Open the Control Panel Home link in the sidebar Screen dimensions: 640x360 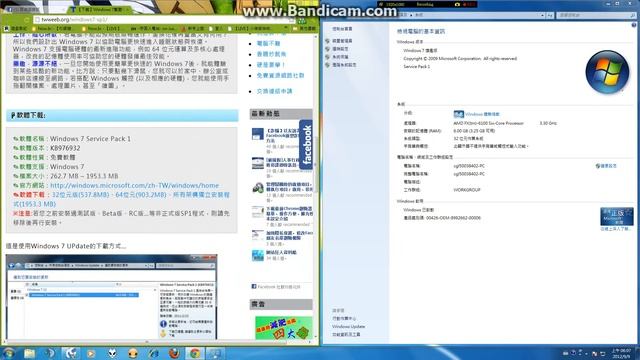342,29
